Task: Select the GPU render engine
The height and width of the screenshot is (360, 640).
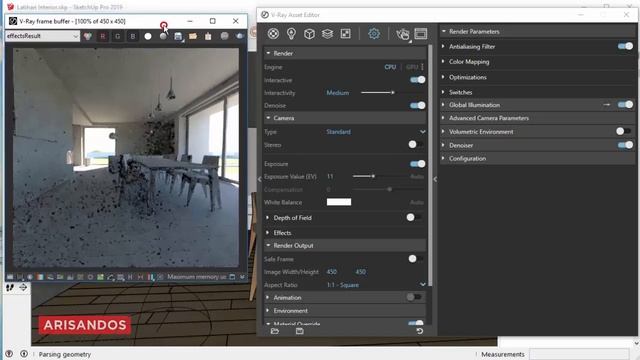Action: [x=412, y=67]
